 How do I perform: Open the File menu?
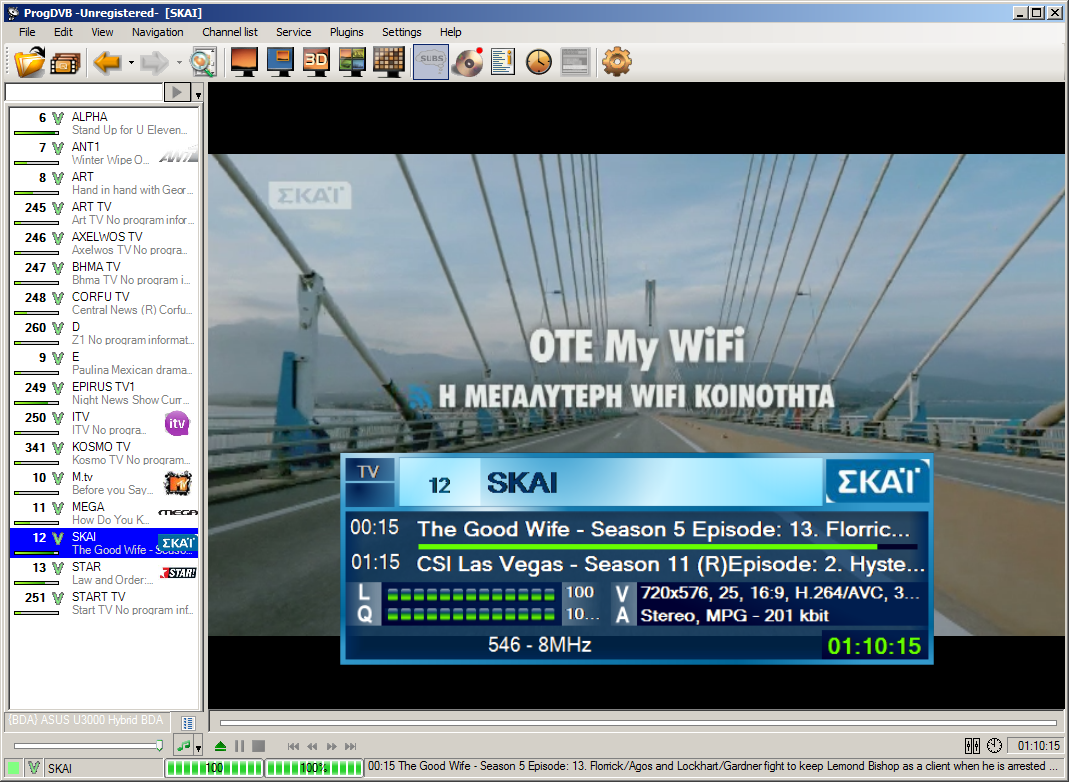point(27,32)
